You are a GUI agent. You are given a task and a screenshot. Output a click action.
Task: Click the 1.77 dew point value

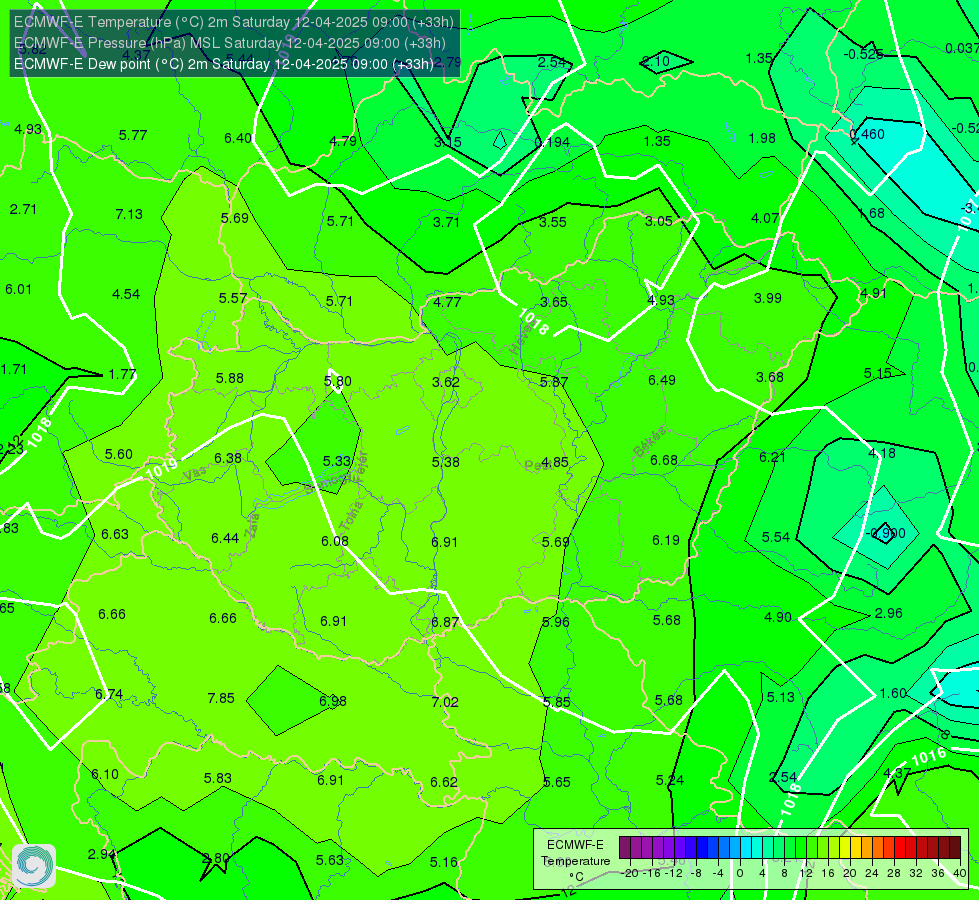[x=122, y=374]
